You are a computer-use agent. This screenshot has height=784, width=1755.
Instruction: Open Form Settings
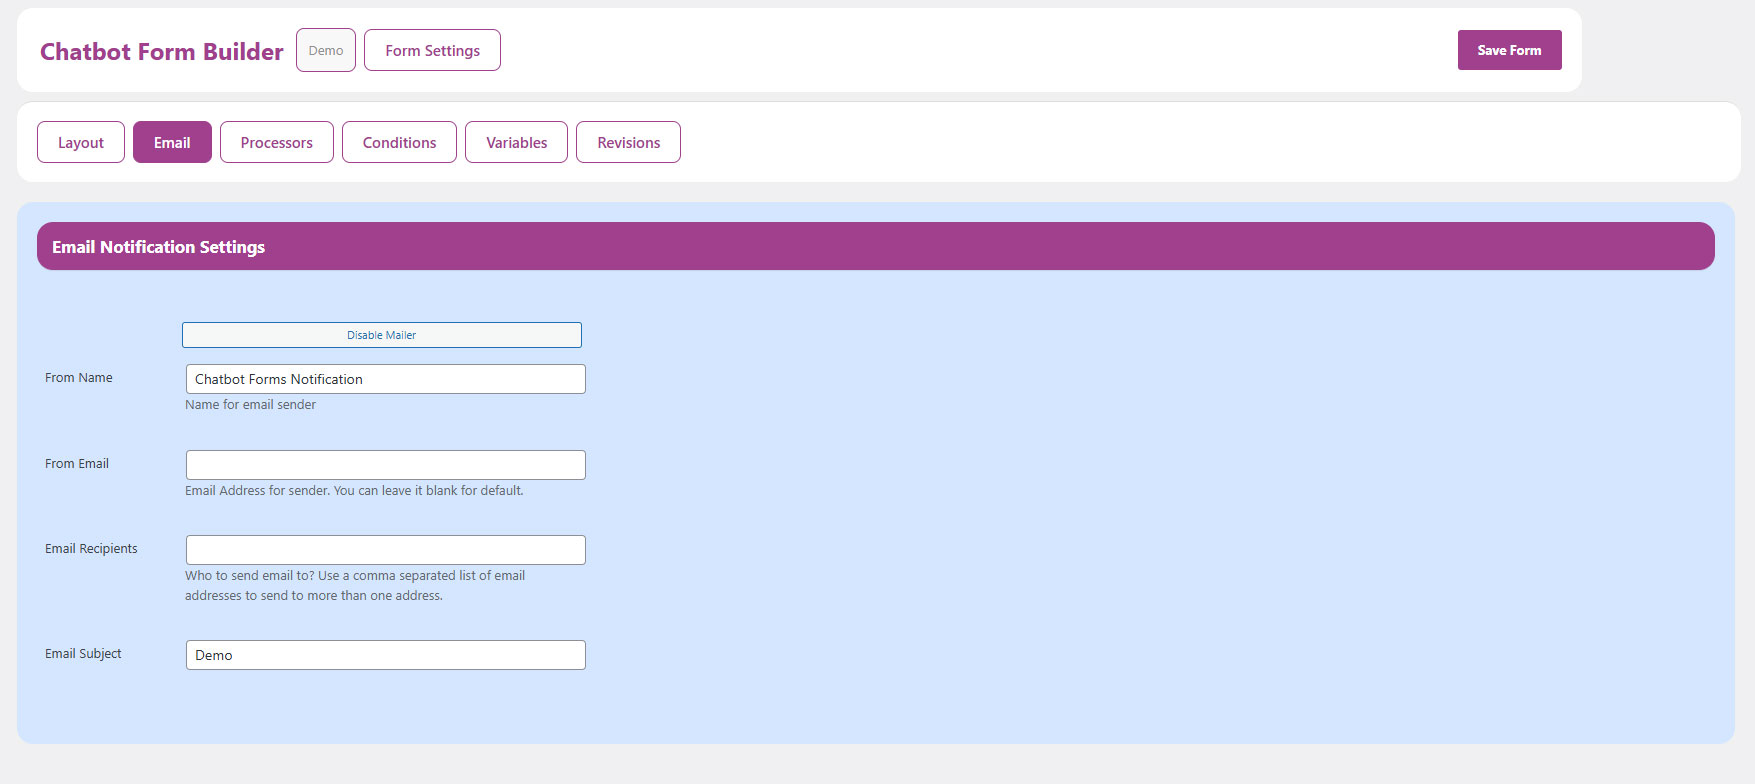(x=432, y=50)
